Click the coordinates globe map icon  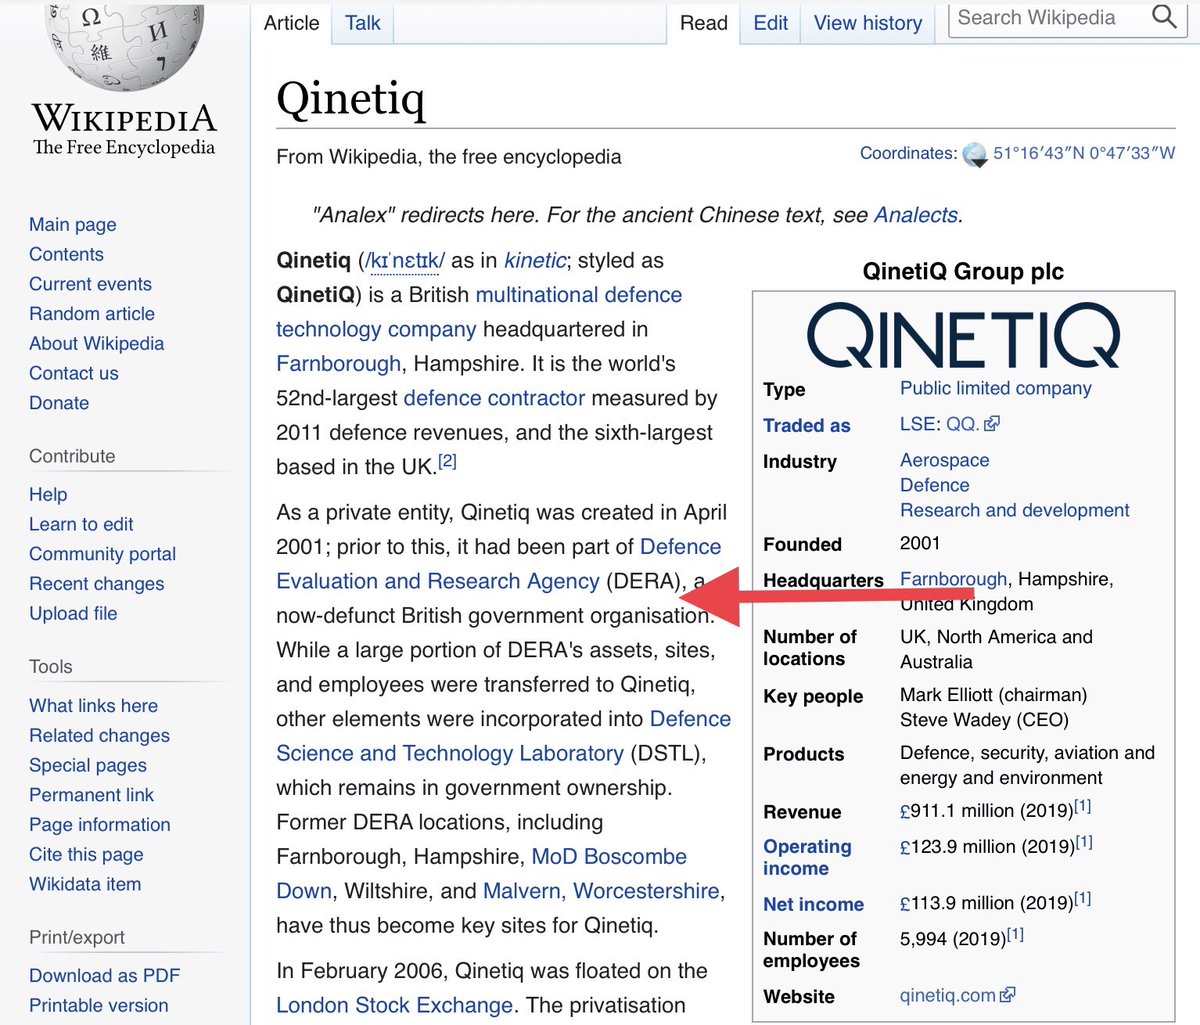tap(974, 155)
